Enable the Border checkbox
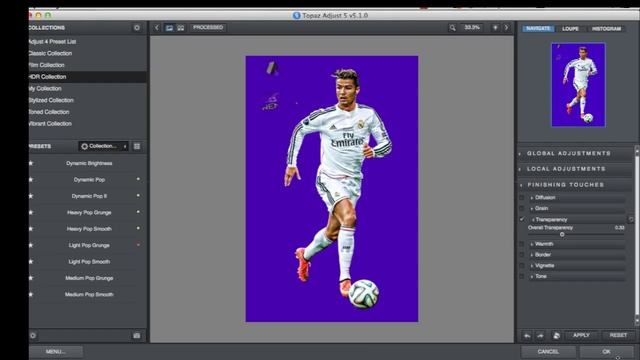640x360 pixels. [x=522, y=255]
